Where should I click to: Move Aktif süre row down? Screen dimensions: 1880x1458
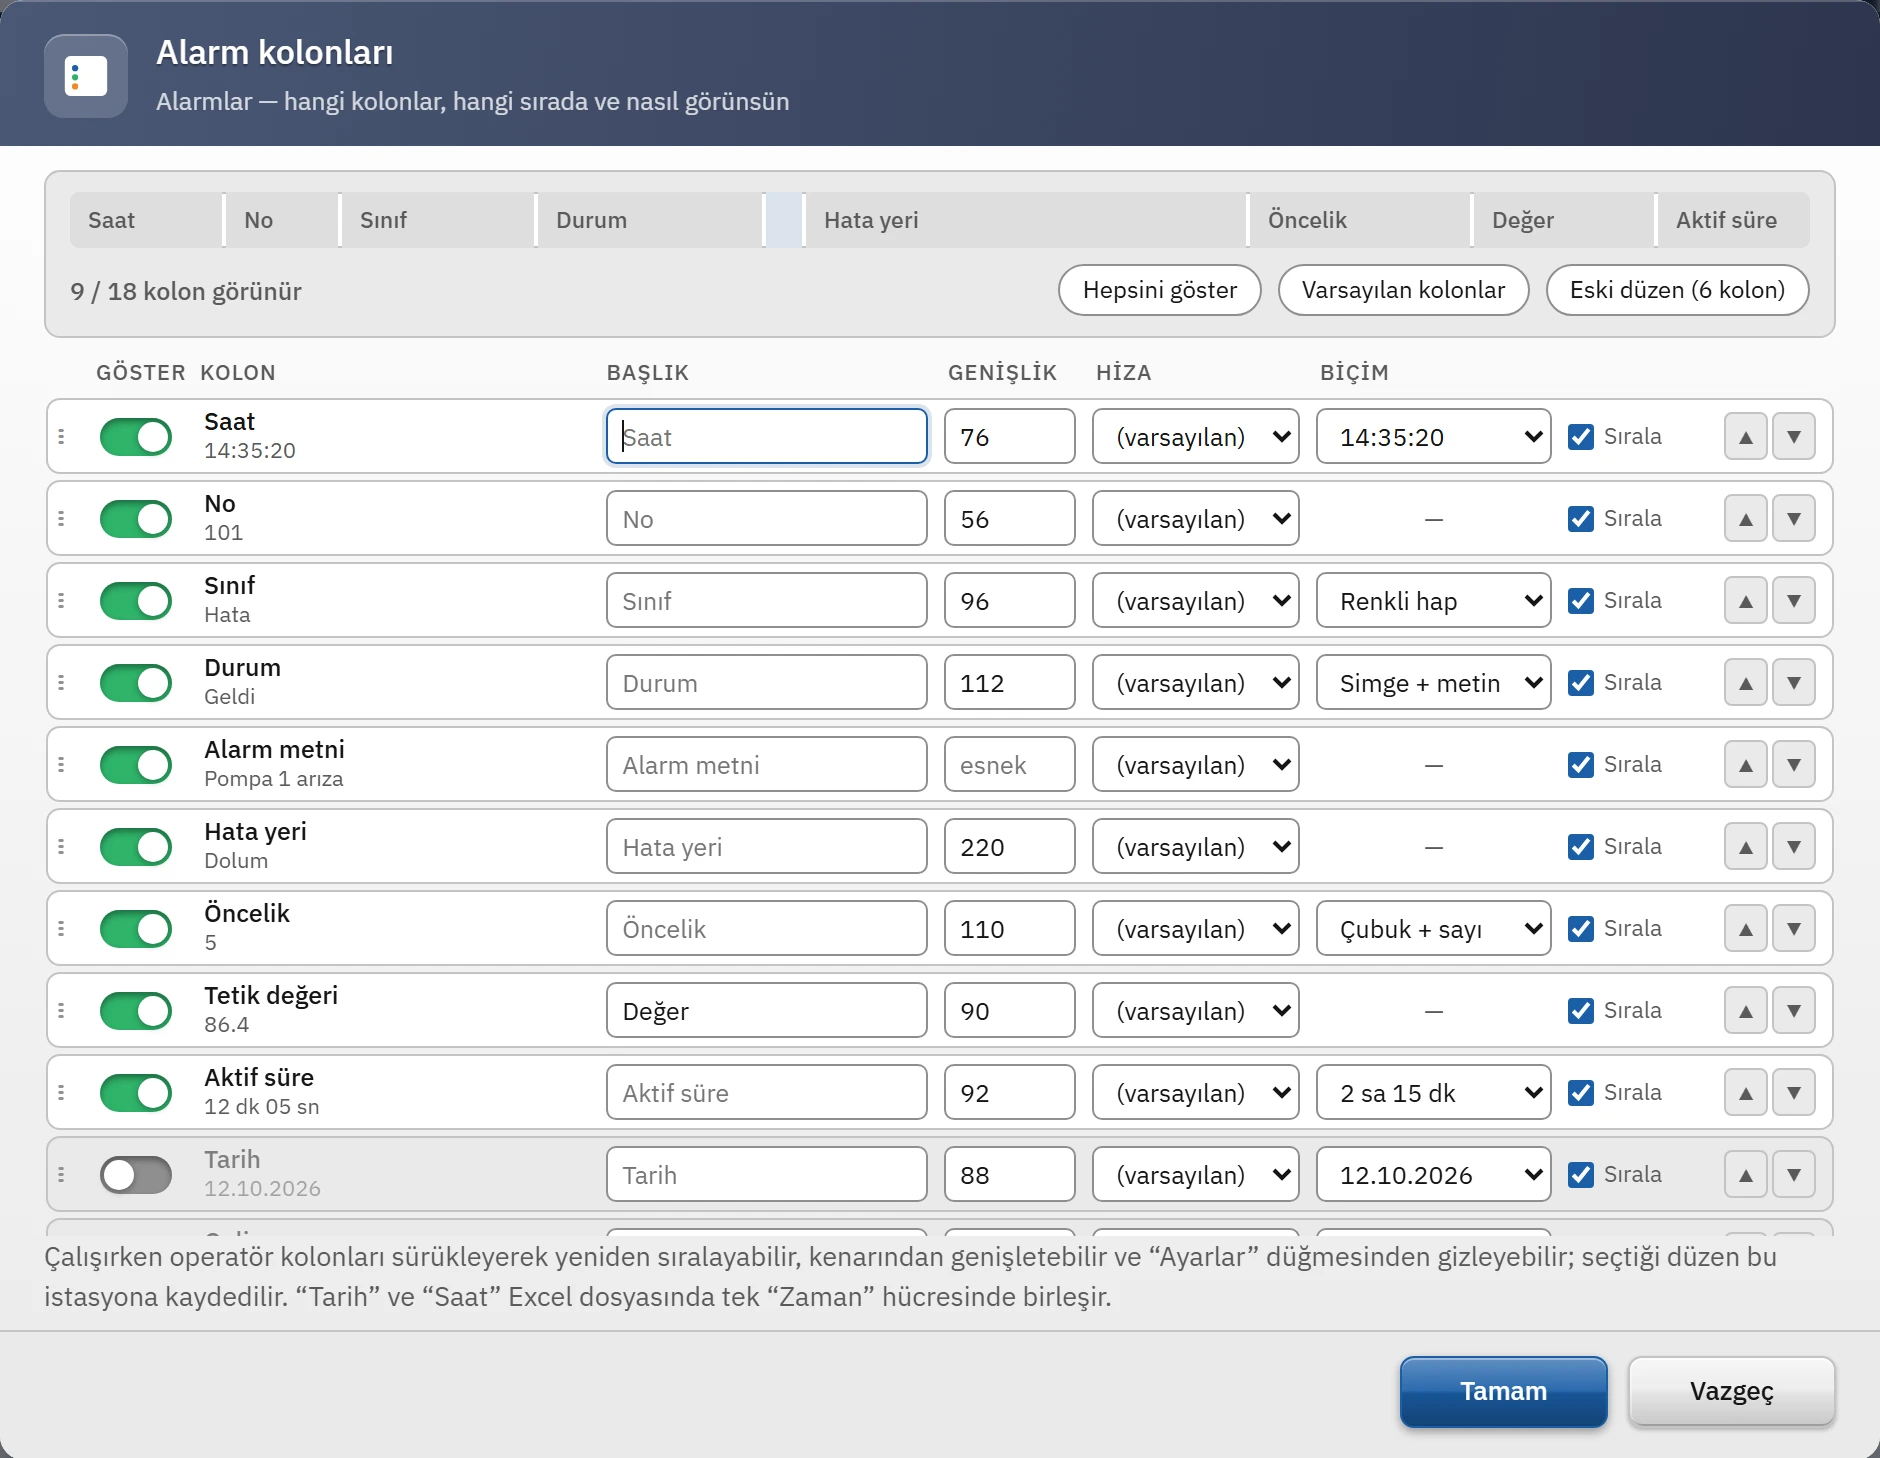coord(1794,1093)
